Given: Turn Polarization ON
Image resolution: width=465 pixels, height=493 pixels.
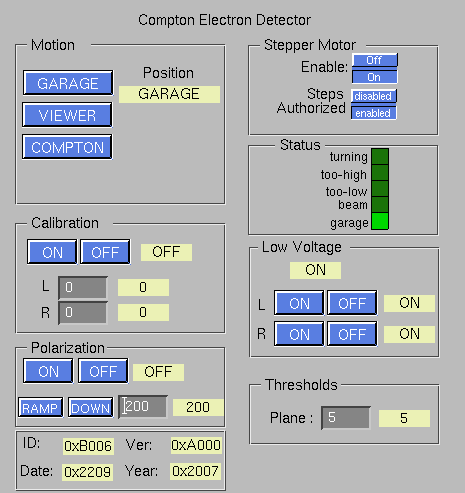Looking at the screenshot, I should tap(48, 371).
